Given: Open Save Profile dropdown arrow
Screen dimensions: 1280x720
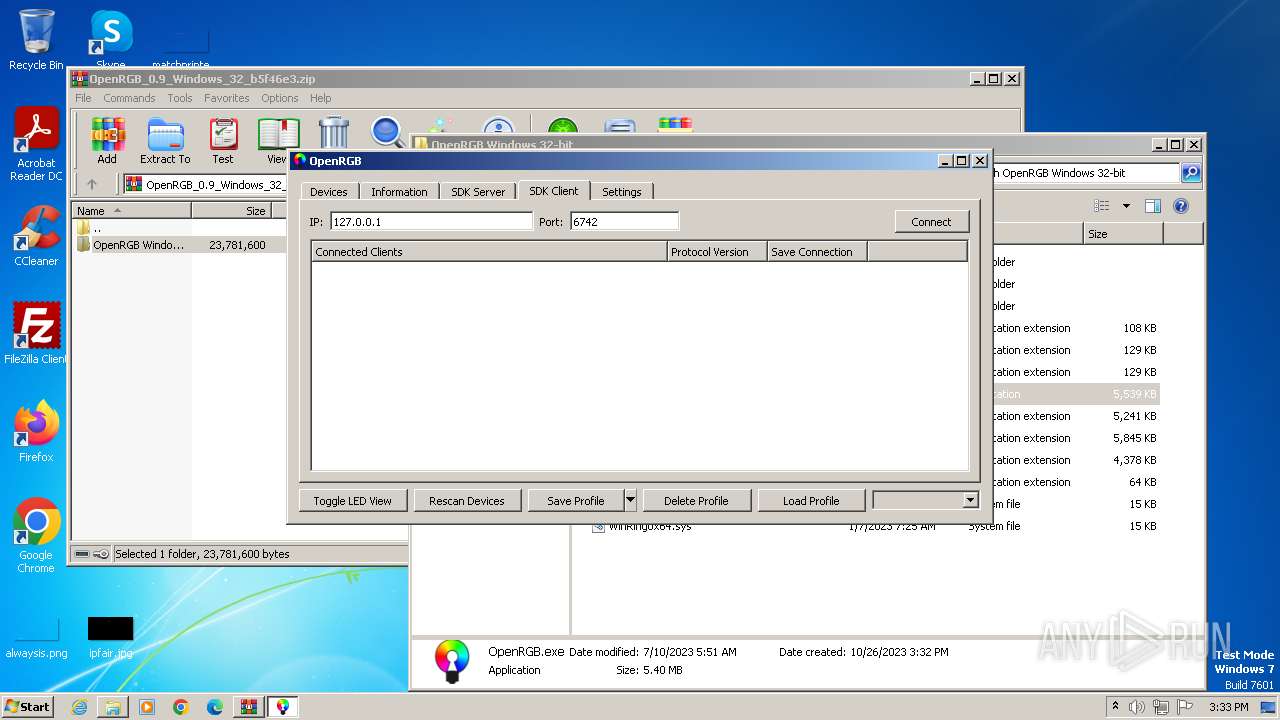Looking at the screenshot, I should [630, 500].
